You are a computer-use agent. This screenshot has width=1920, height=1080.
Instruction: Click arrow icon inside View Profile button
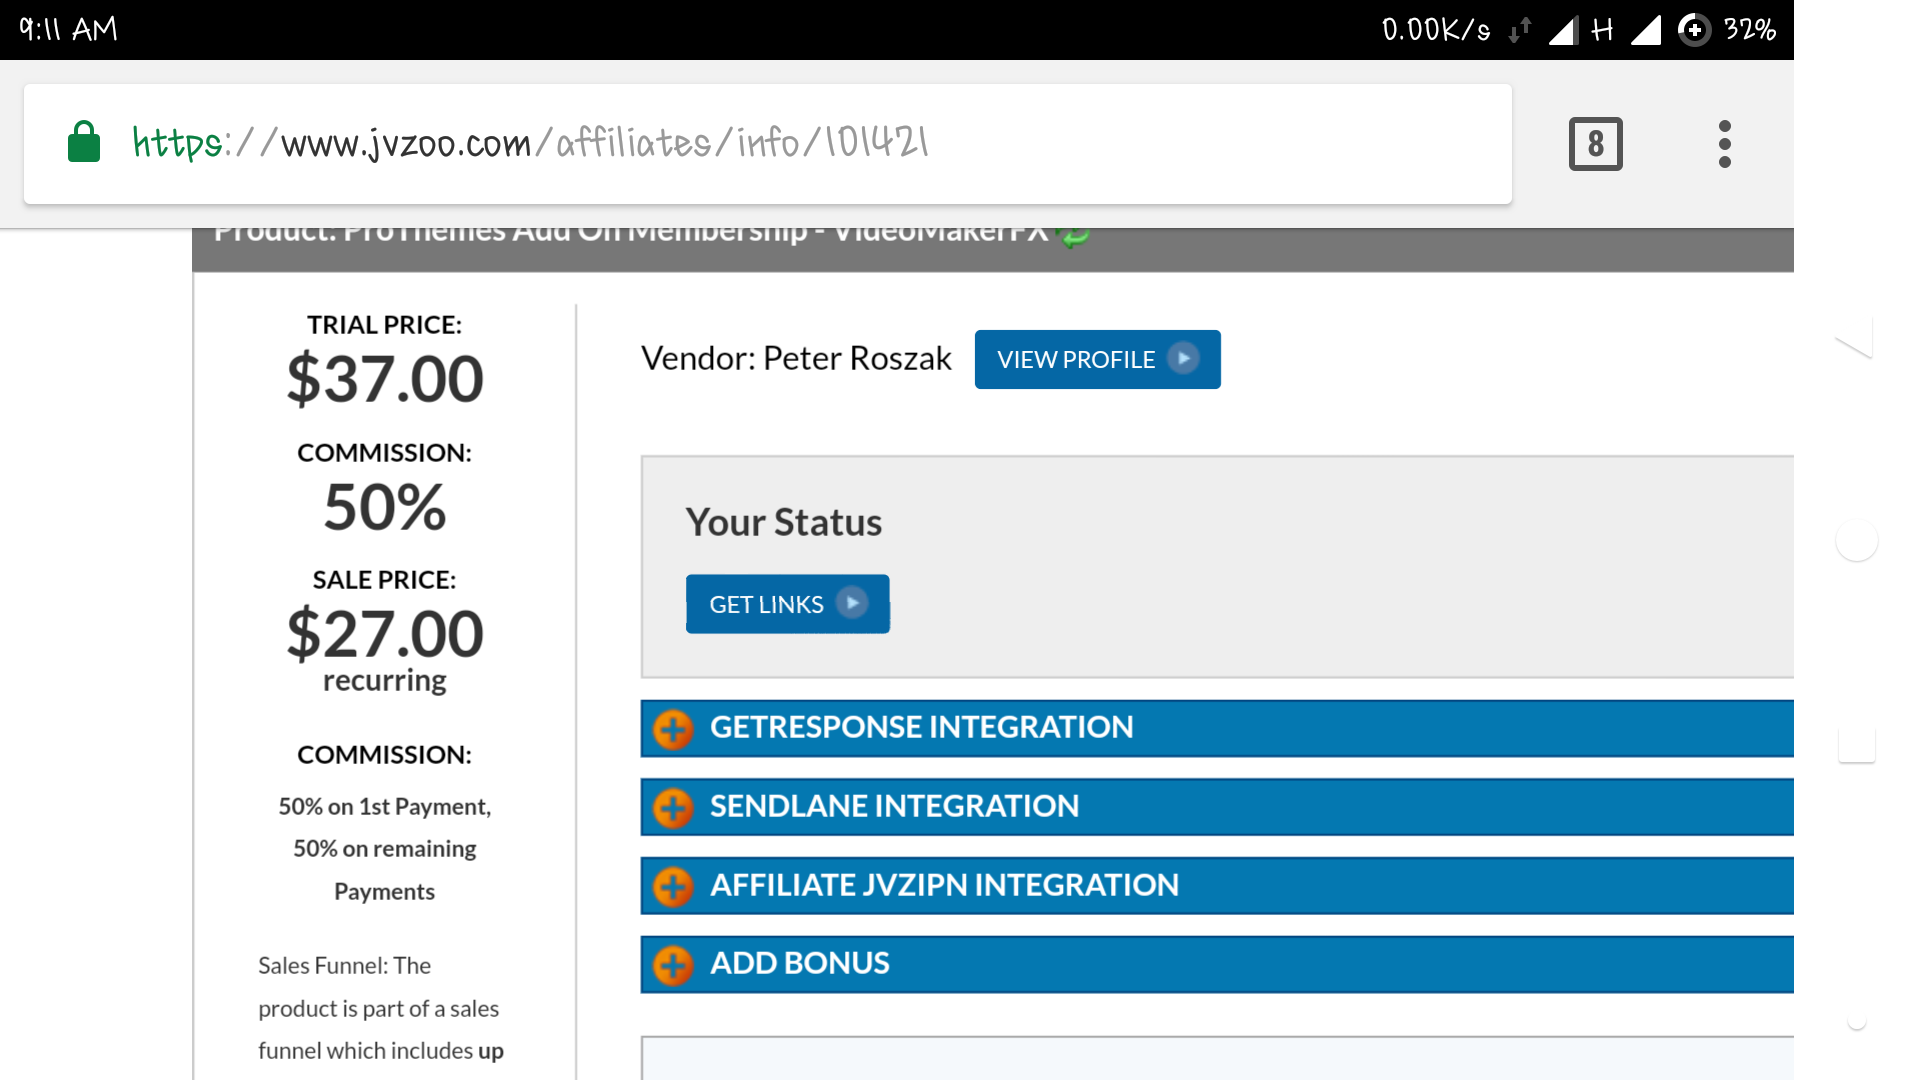(1183, 359)
